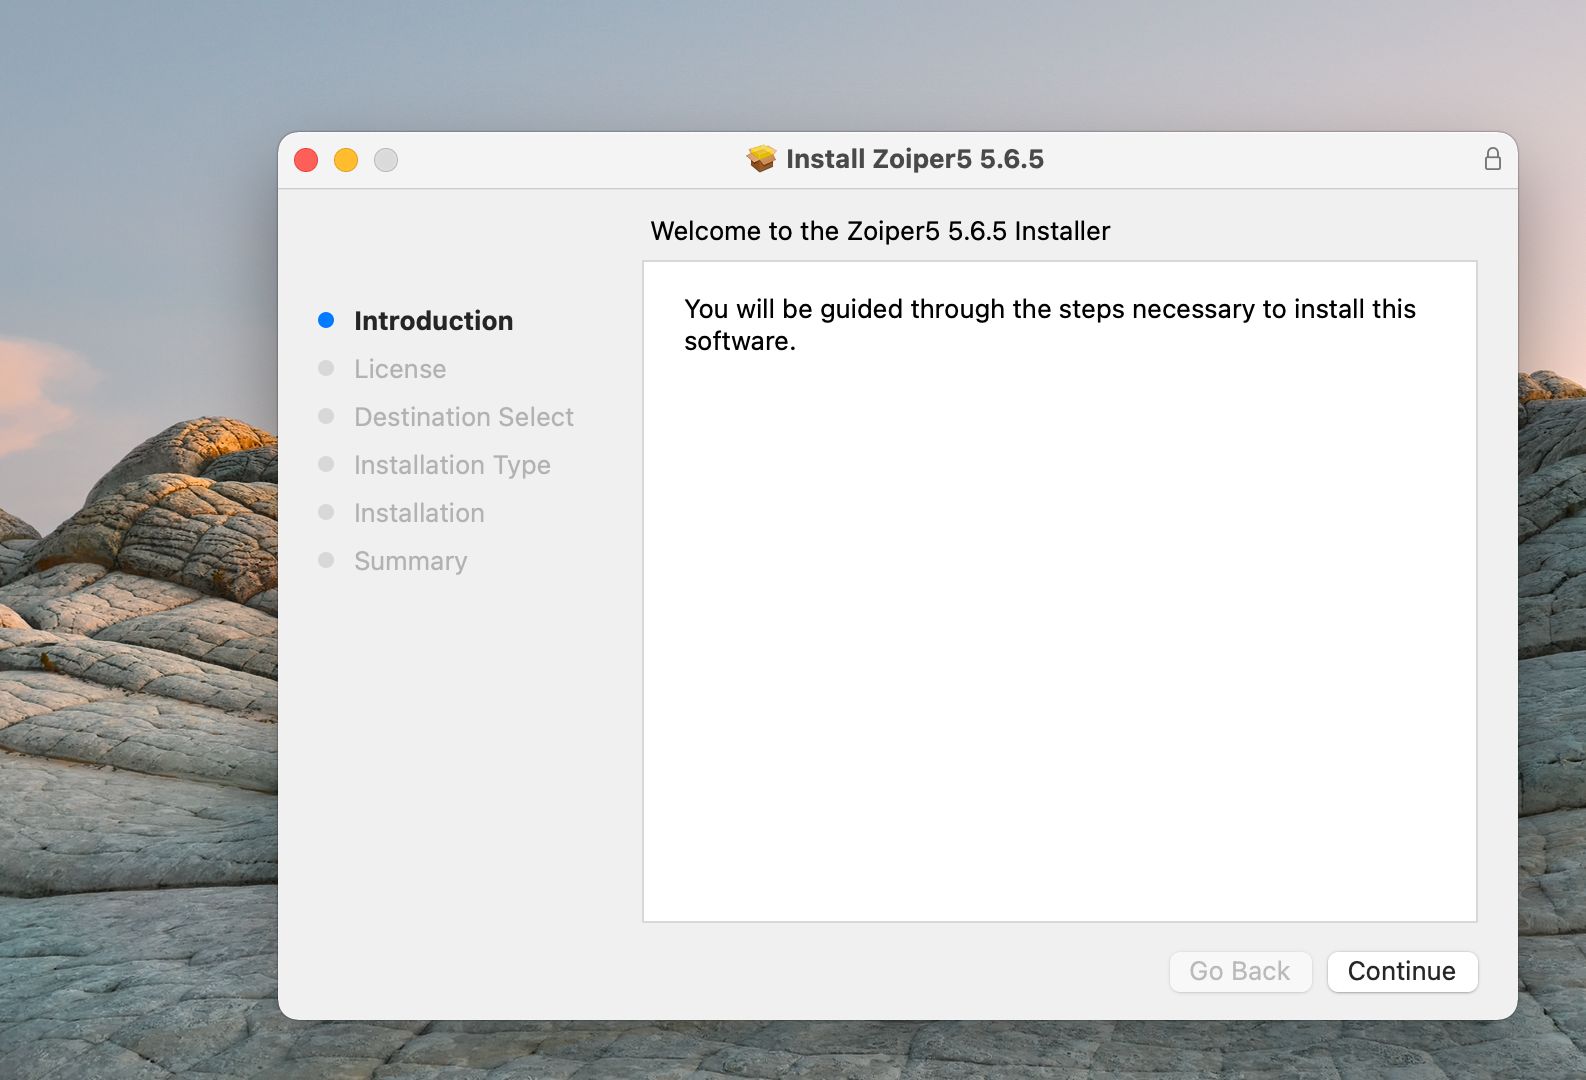The width and height of the screenshot is (1586, 1080).
Task: Select the License step in sidebar
Action: (400, 369)
